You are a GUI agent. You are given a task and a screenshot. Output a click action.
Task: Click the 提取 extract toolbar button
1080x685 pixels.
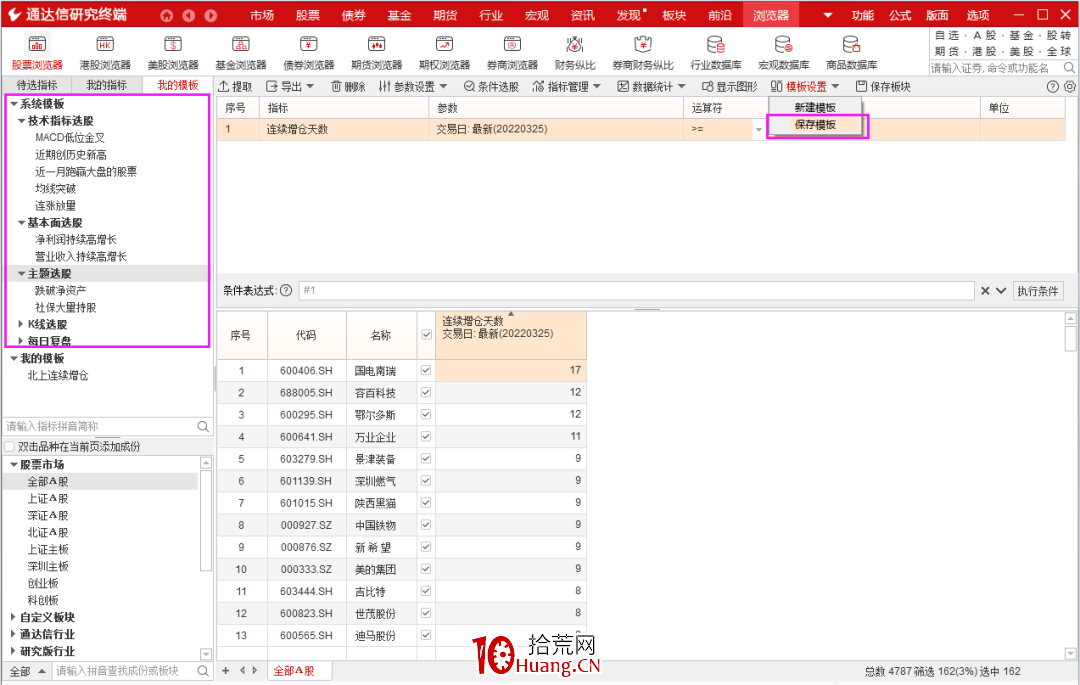[236, 86]
